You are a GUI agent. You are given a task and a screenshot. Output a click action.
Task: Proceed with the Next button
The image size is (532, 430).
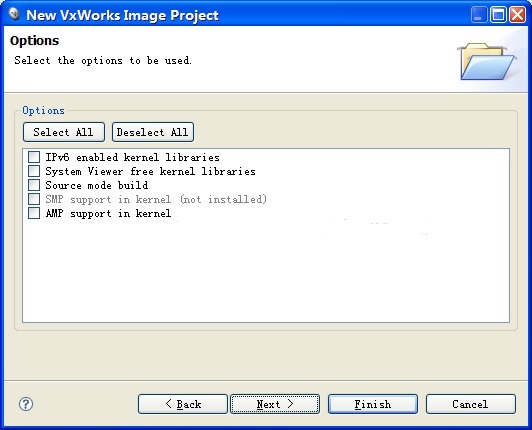275,404
